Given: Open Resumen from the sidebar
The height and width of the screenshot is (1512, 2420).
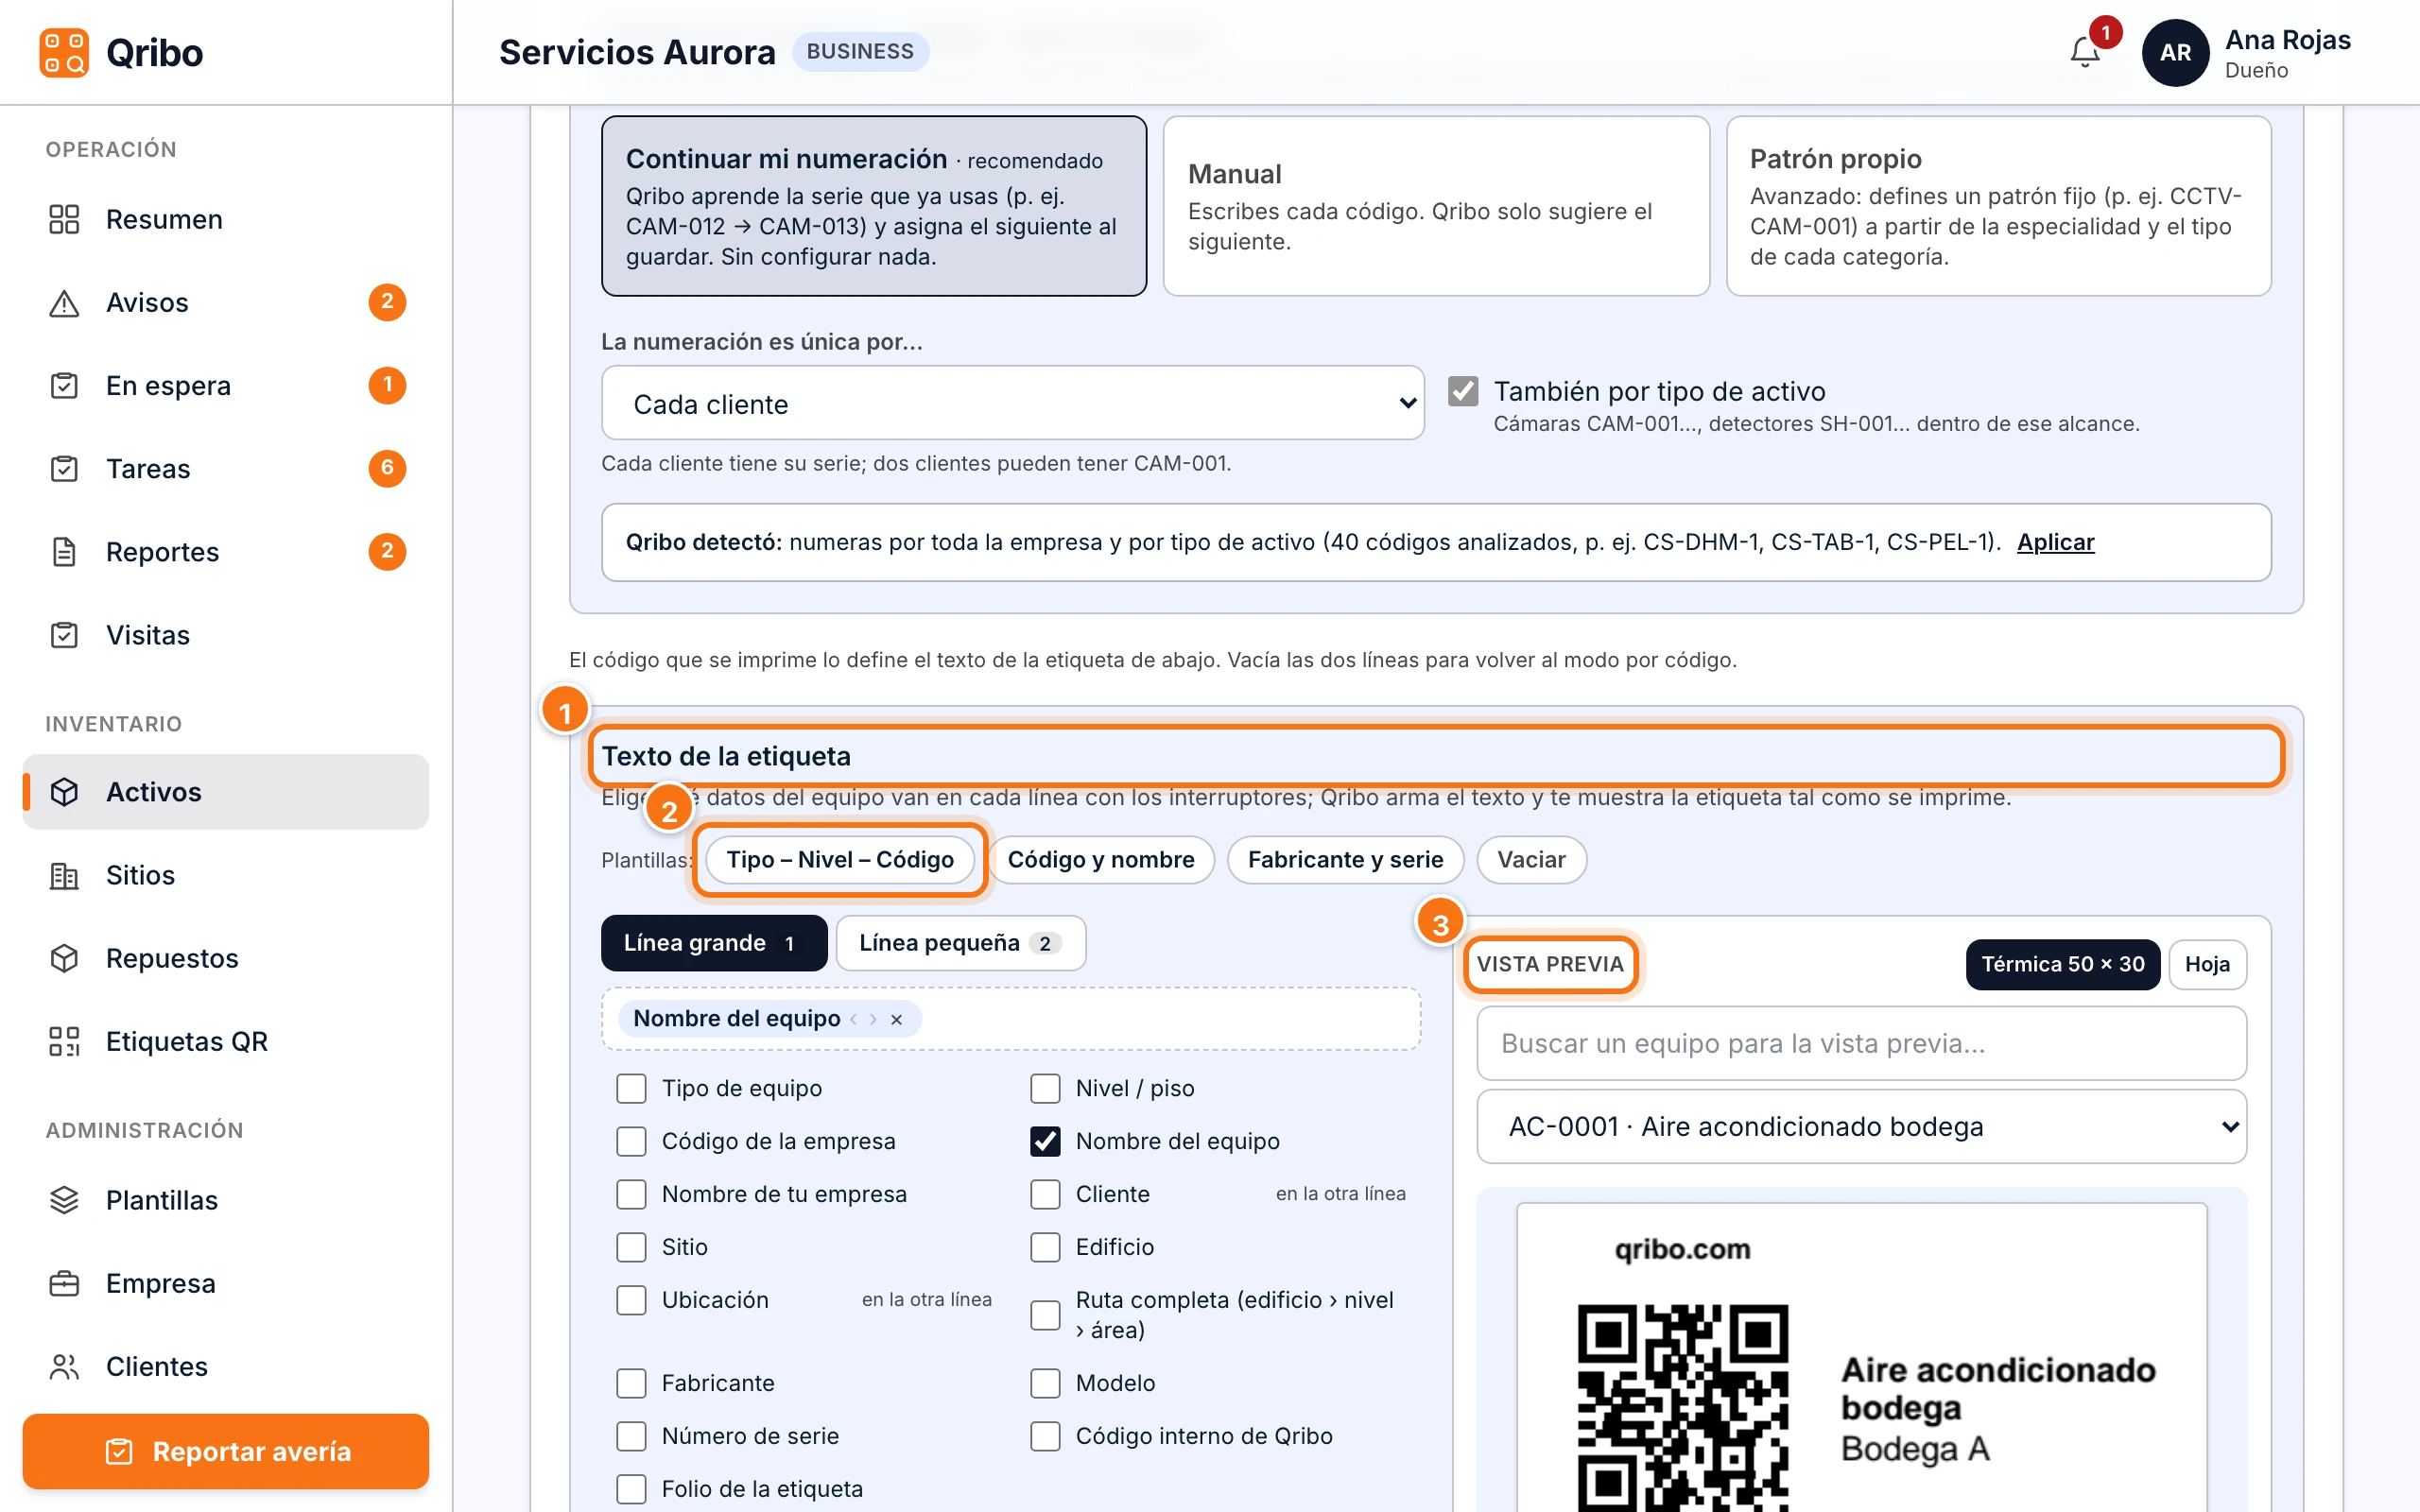Looking at the screenshot, I should 225,219.
